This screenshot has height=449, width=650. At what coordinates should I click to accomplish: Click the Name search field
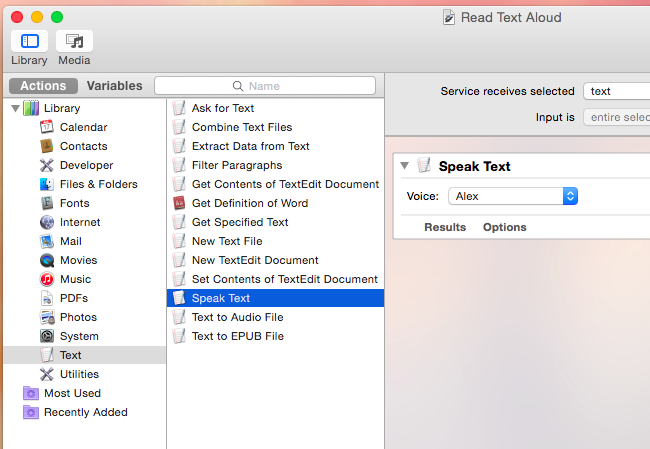[x=265, y=86]
